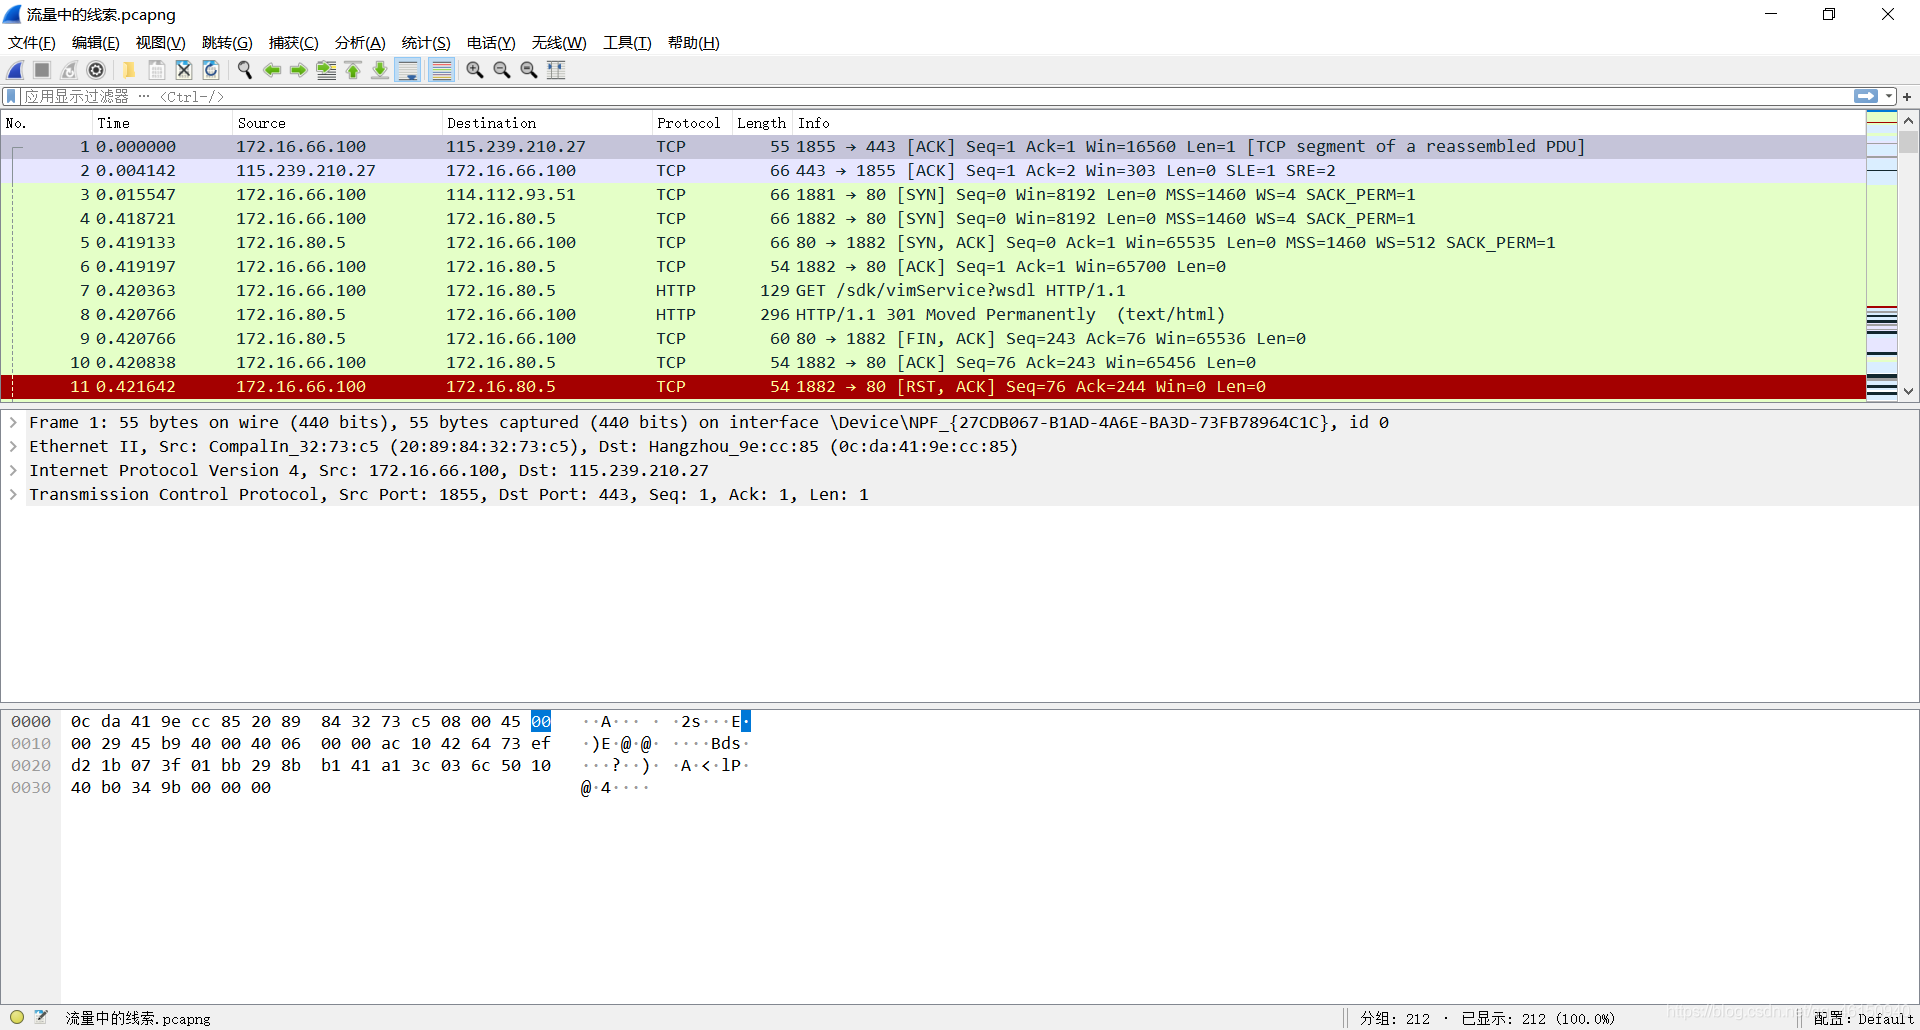
Task: Click the zoom out icon
Action: point(502,70)
